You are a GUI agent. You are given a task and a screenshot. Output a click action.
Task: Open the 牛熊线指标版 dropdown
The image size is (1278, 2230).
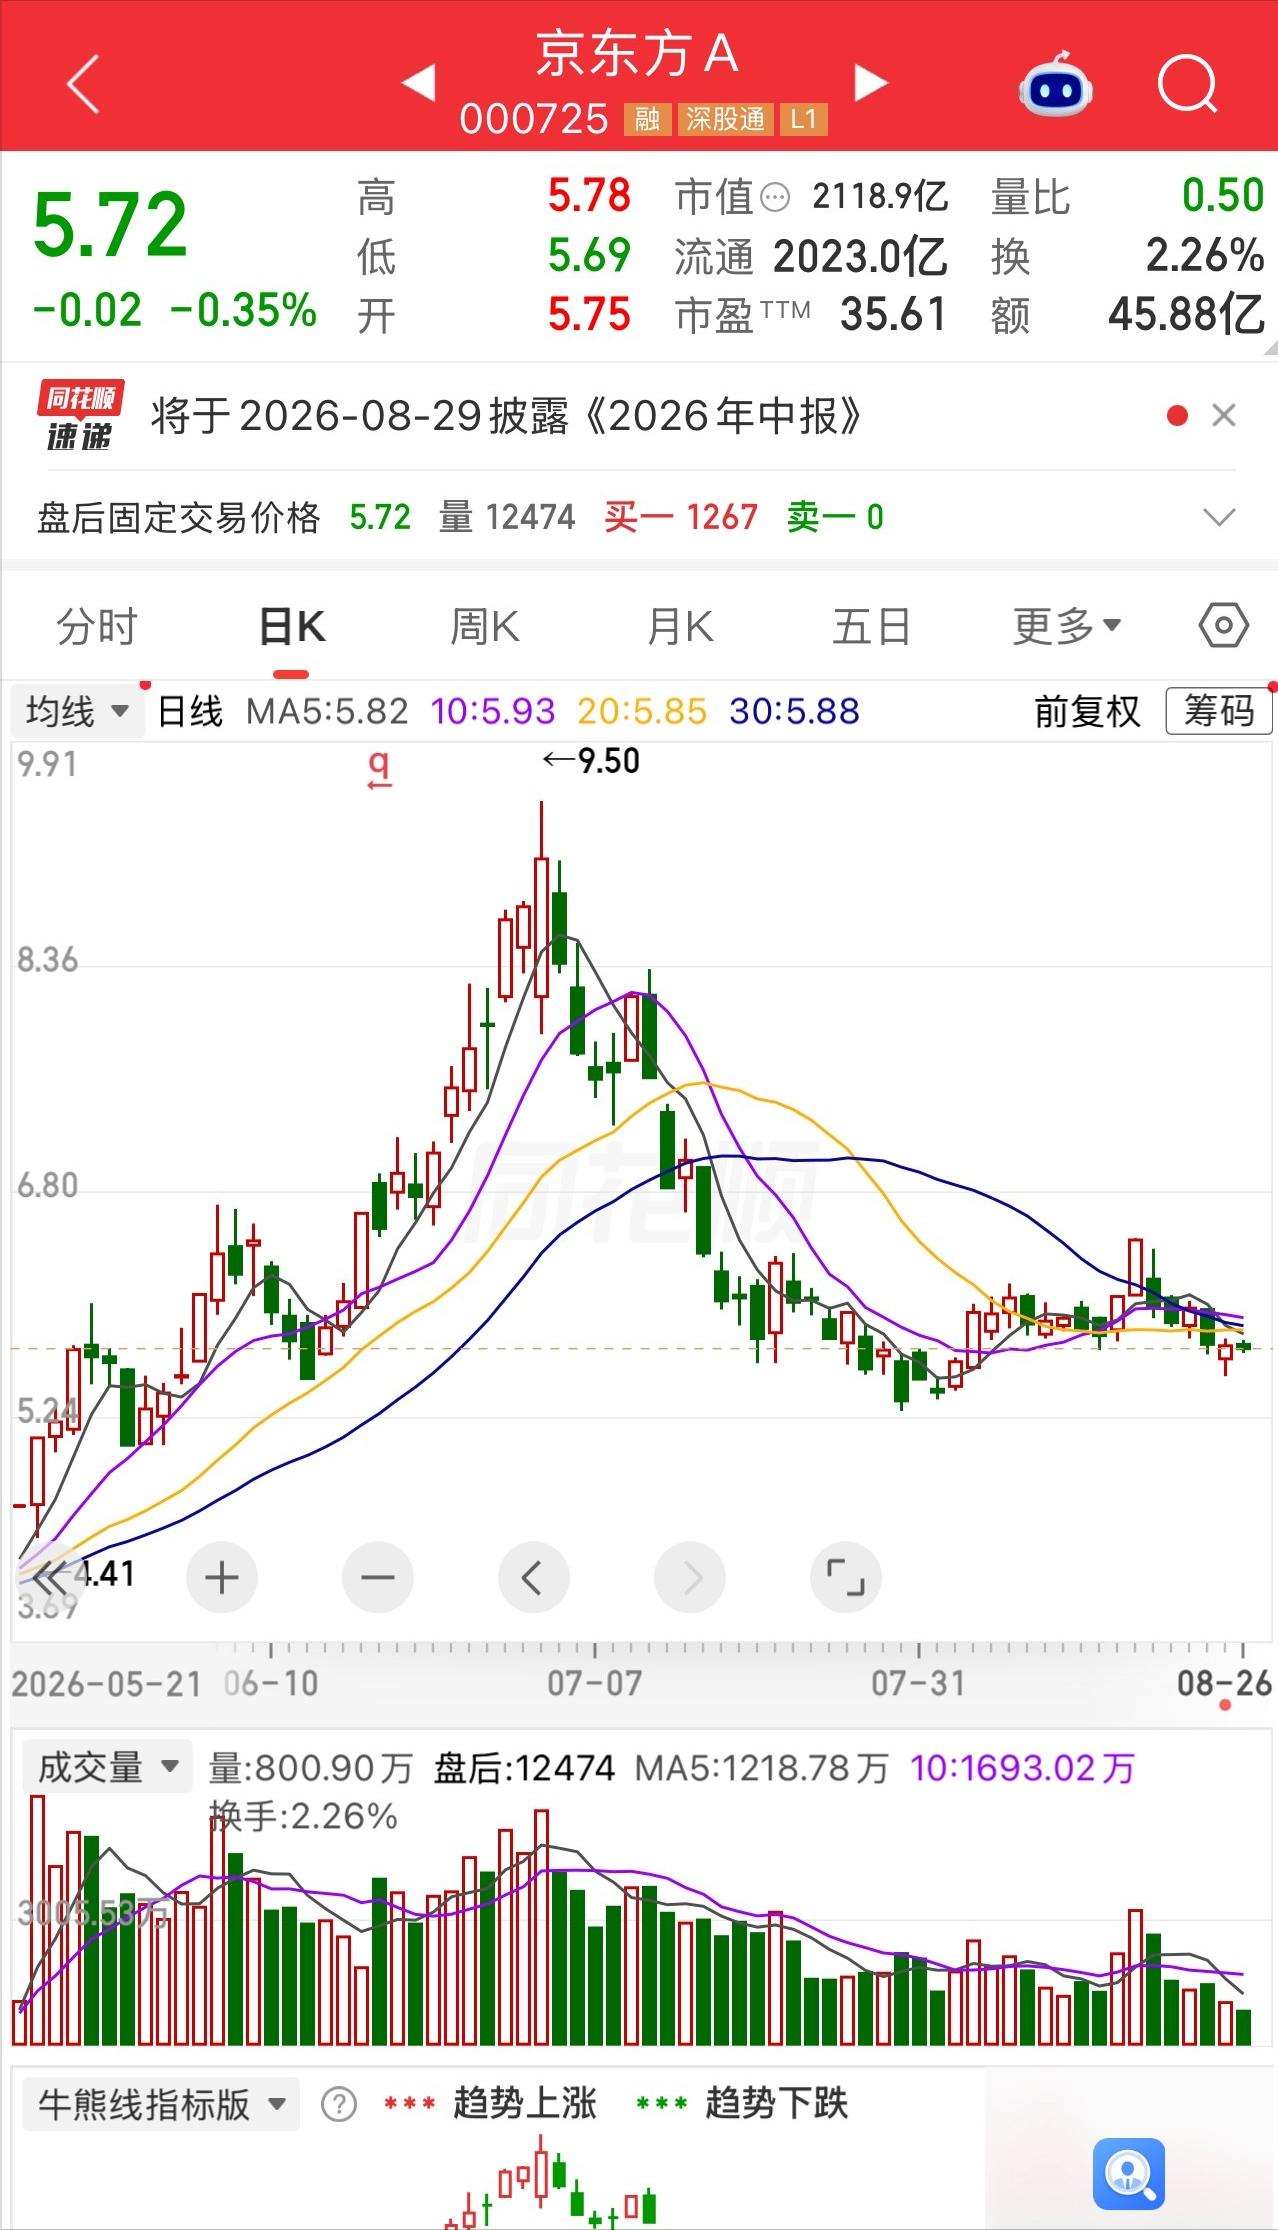(x=161, y=2104)
